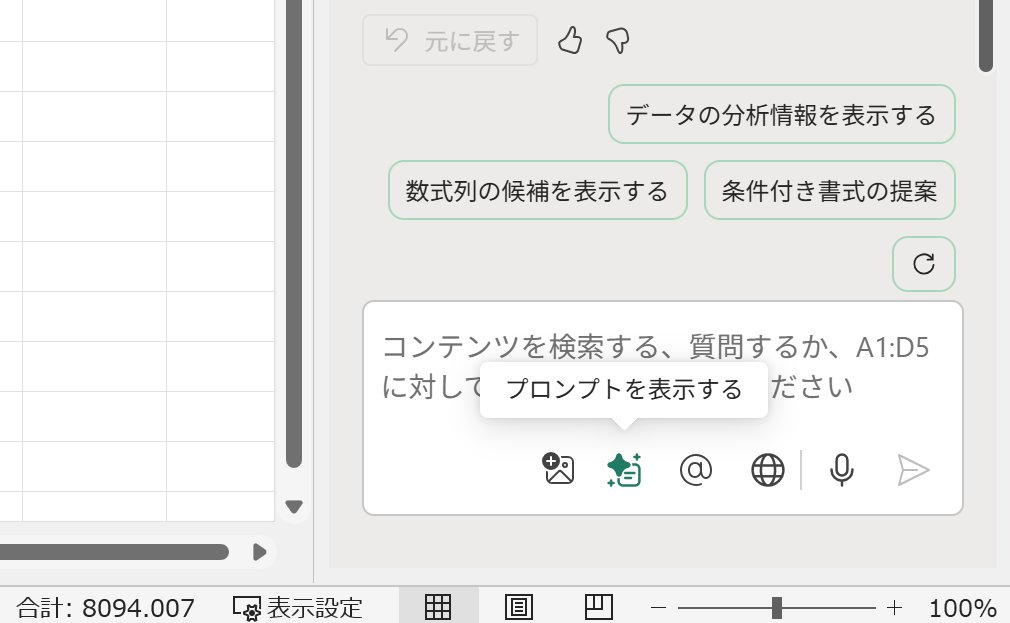Start voice input with the microphone icon
Viewport: 1010px width, 623px height.
coord(841,470)
